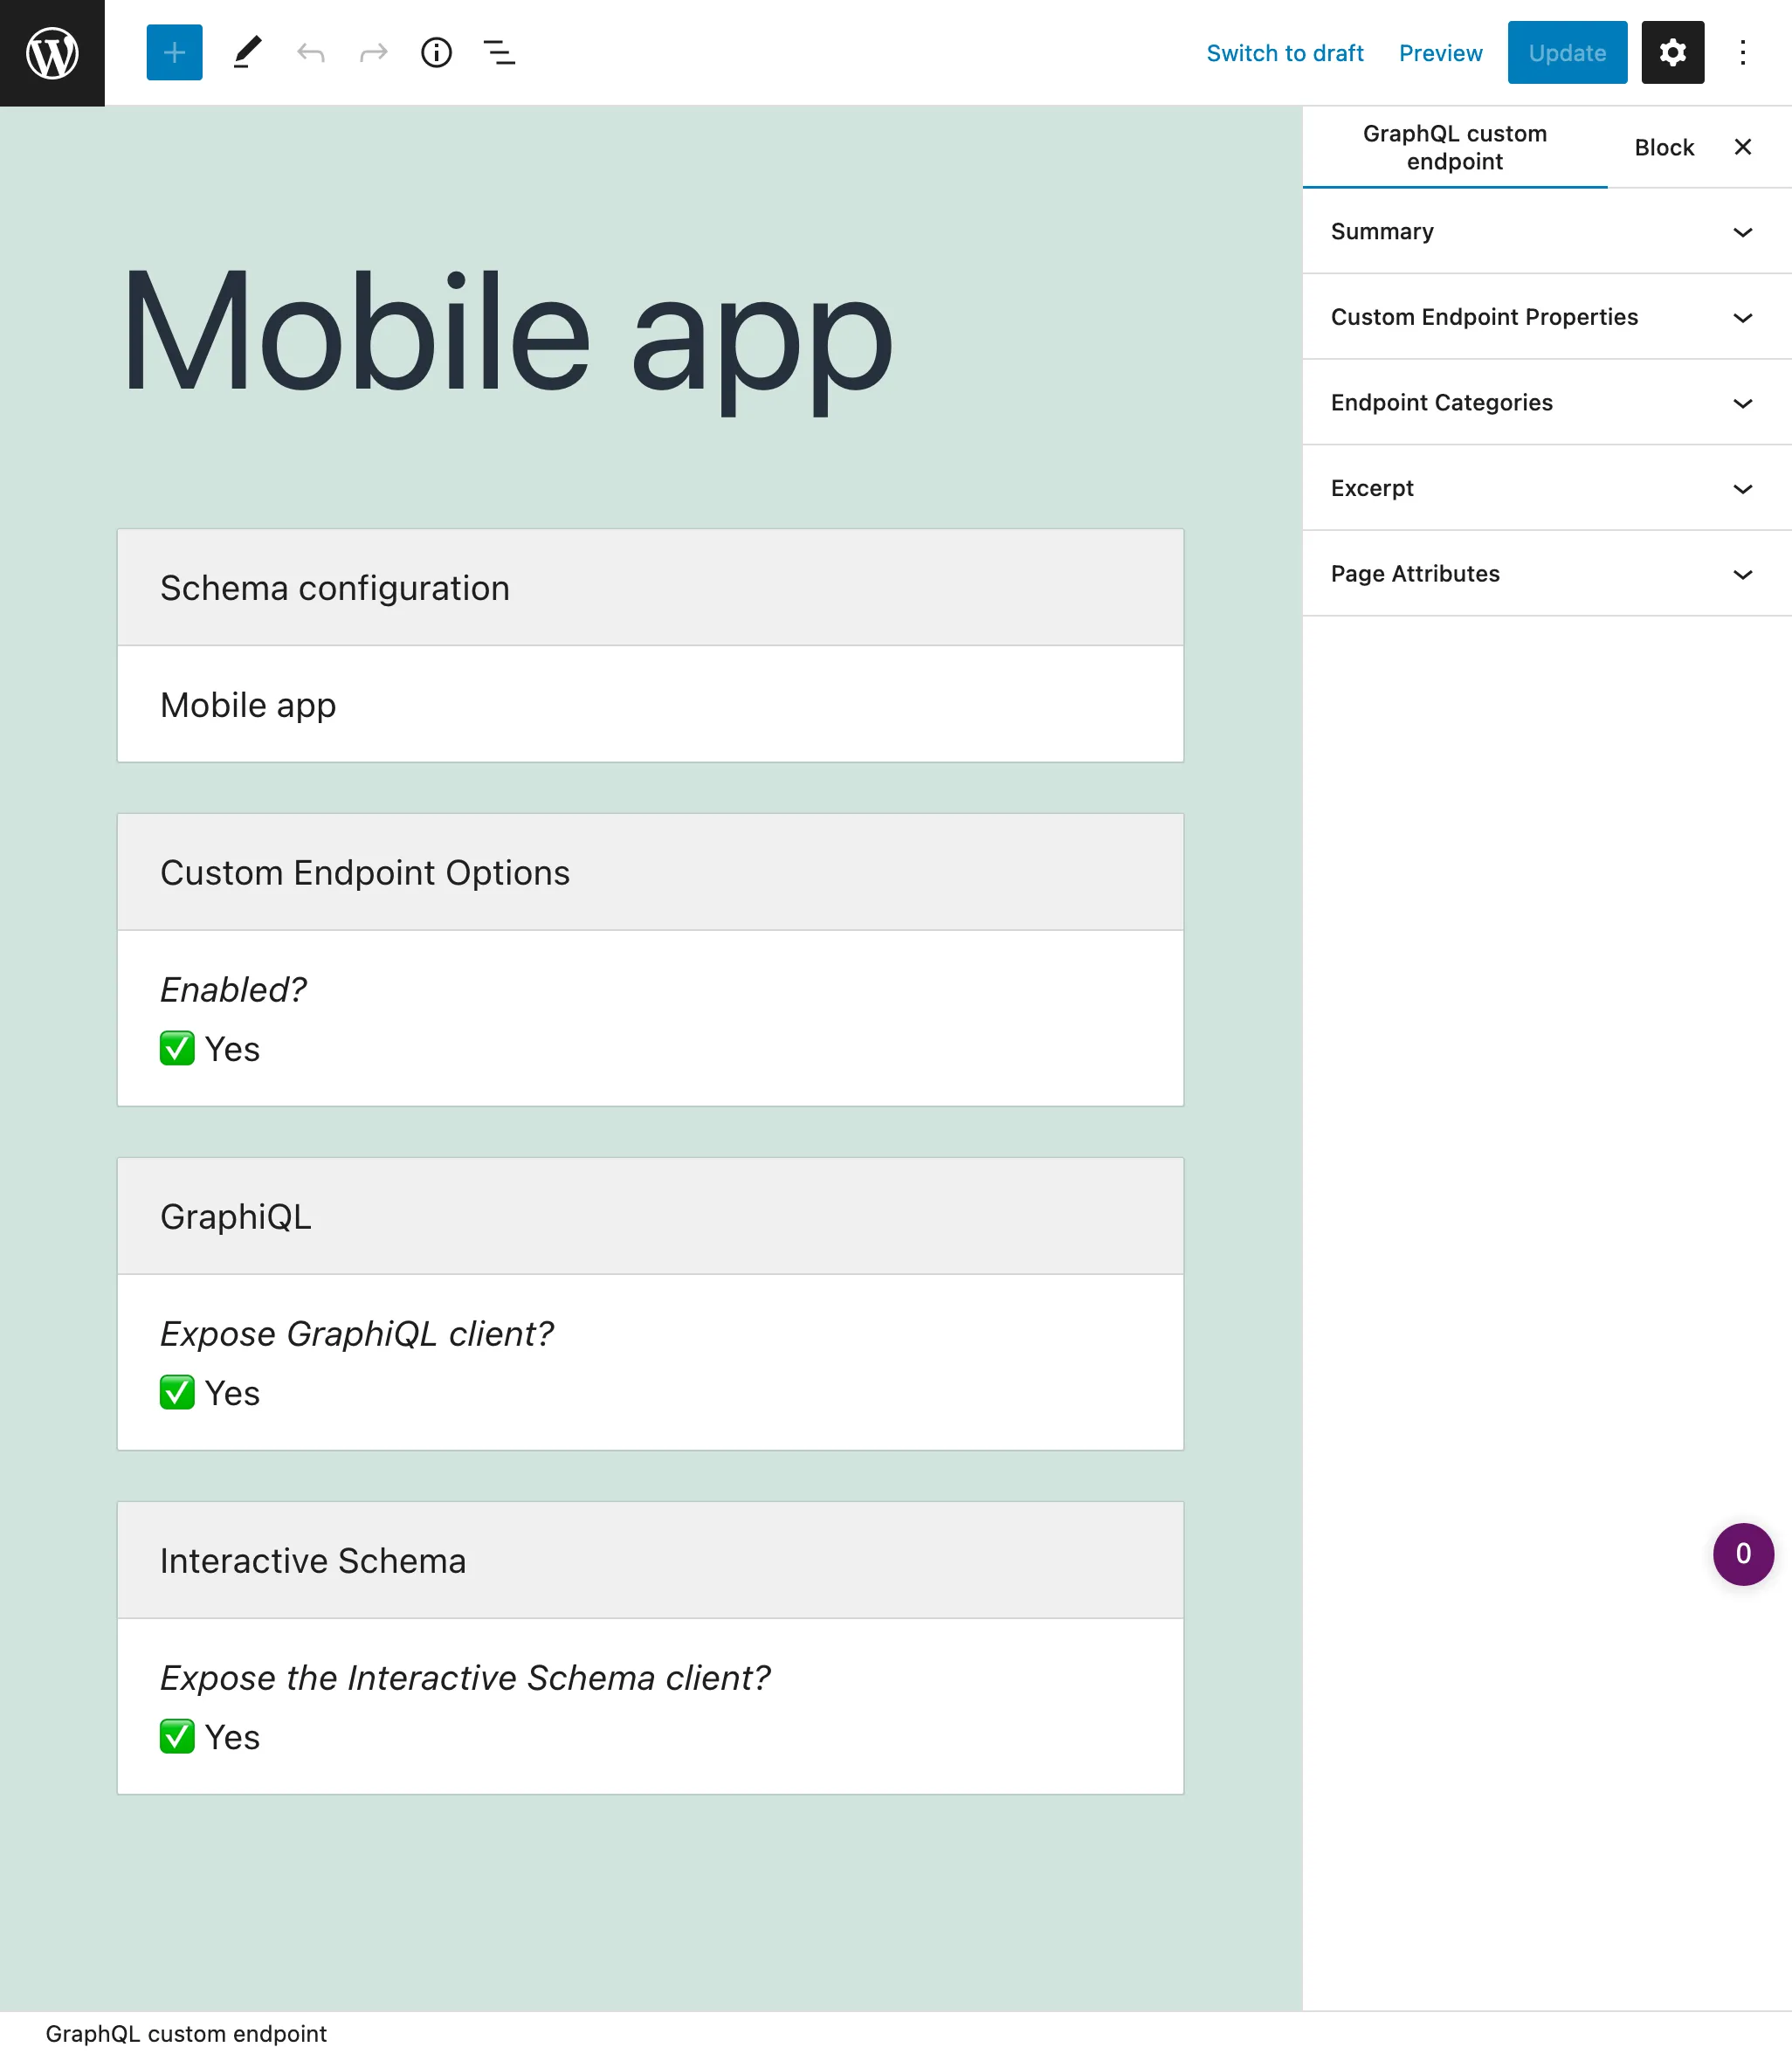Click the Yes value under Enabled?
The width and height of the screenshot is (1792, 2054).
pos(210,1049)
